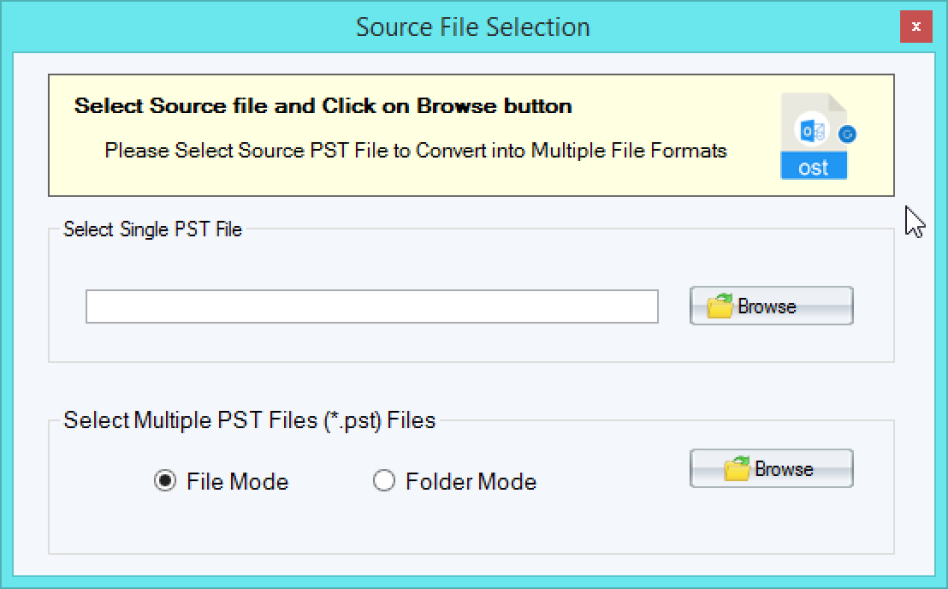Select the File Mode radio button
Image resolution: width=948 pixels, height=589 pixels.
coord(165,482)
